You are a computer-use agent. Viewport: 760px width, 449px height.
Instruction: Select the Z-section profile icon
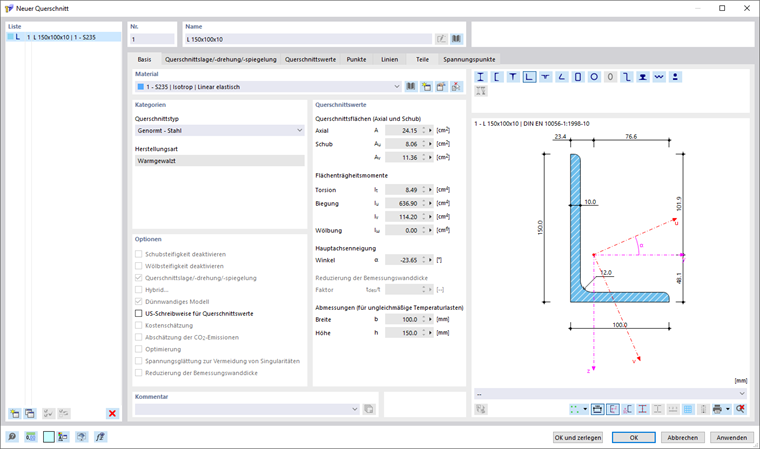(627, 77)
